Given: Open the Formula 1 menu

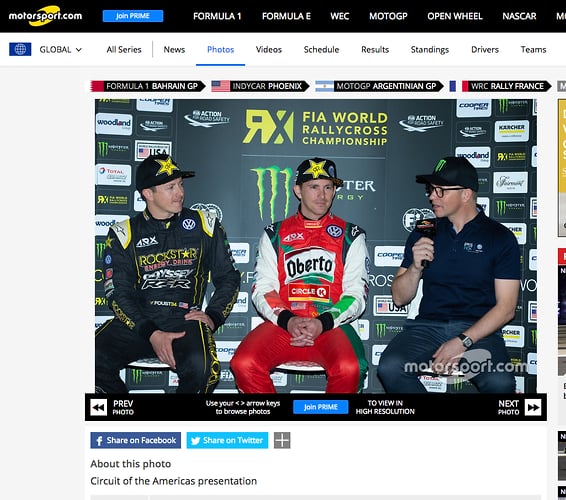Looking at the screenshot, I should [x=217, y=16].
